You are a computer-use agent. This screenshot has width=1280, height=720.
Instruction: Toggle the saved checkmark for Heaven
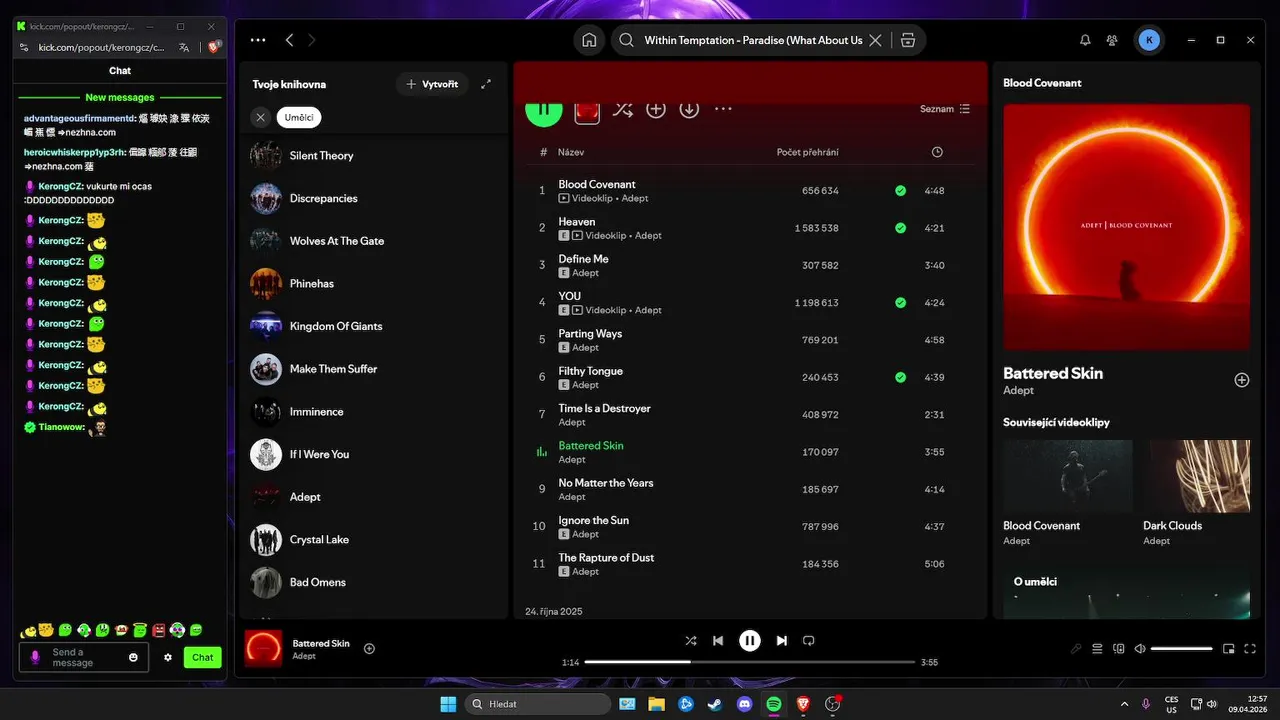point(901,228)
